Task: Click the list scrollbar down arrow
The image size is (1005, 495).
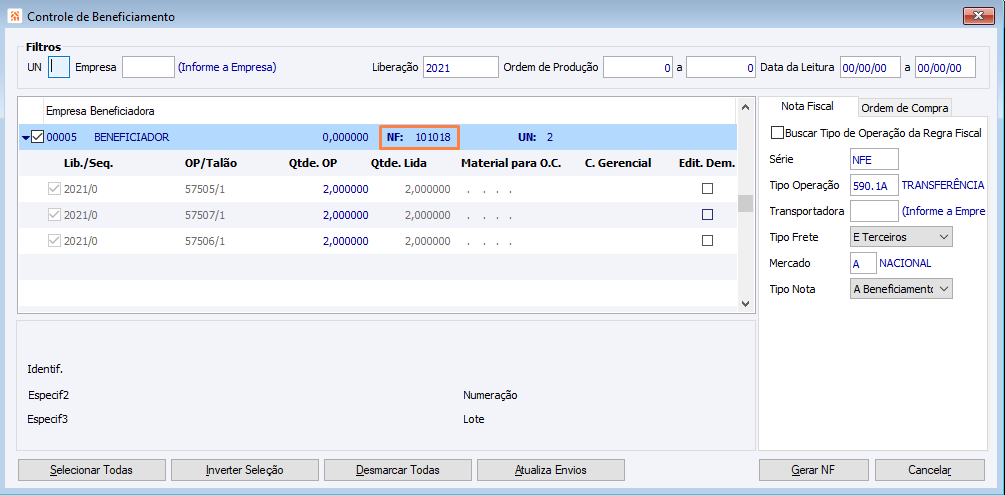Action: (x=744, y=303)
